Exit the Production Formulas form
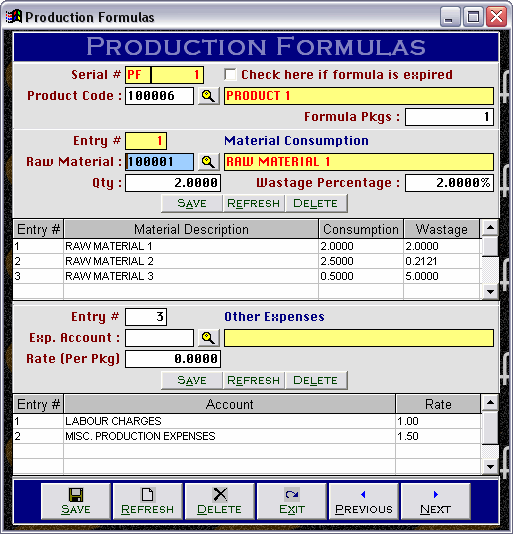The height and width of the screenshot is (534, 513). point(292,501)
